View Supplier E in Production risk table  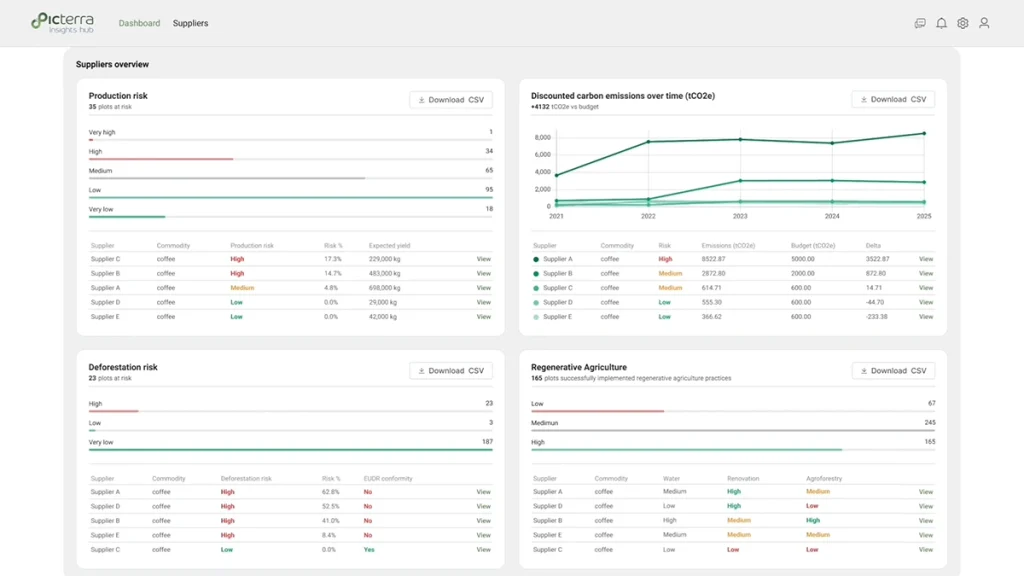pyautogui.click(x=483, y=317)
